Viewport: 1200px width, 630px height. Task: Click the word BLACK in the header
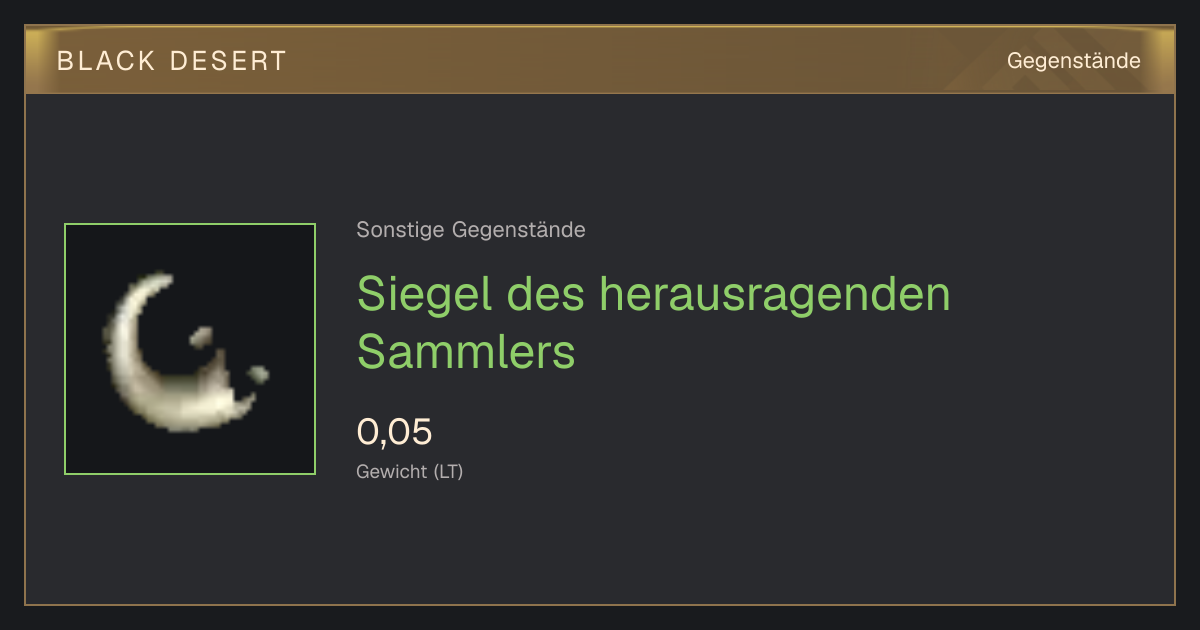[106, 61]
